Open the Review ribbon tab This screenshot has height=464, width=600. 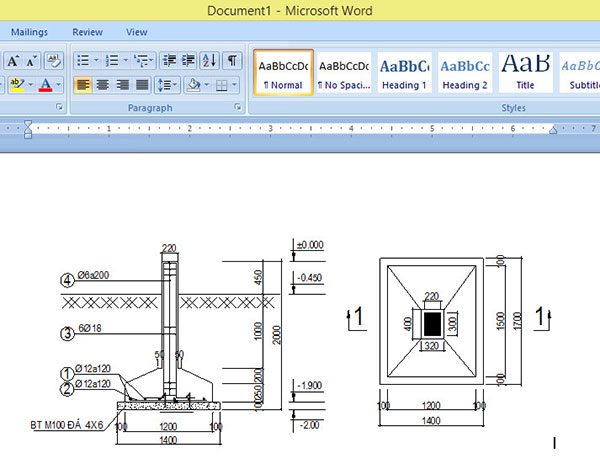tap(87, 32)
